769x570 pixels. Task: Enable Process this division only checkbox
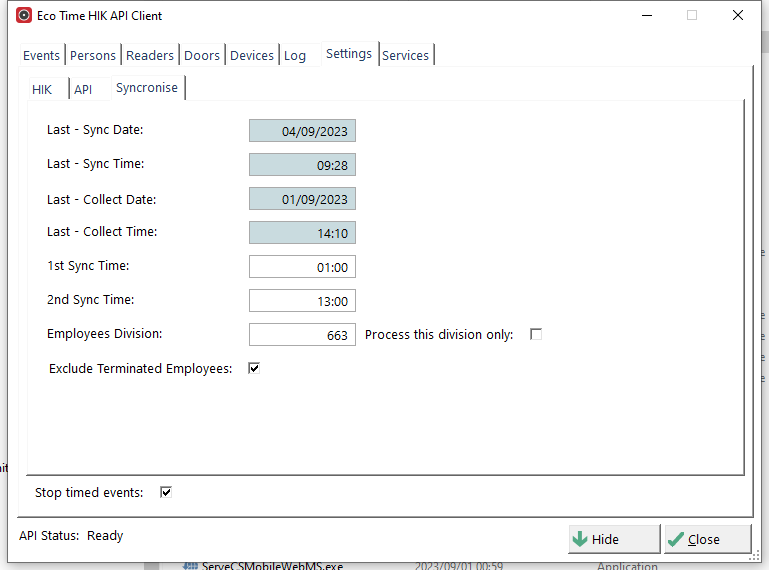536,334
